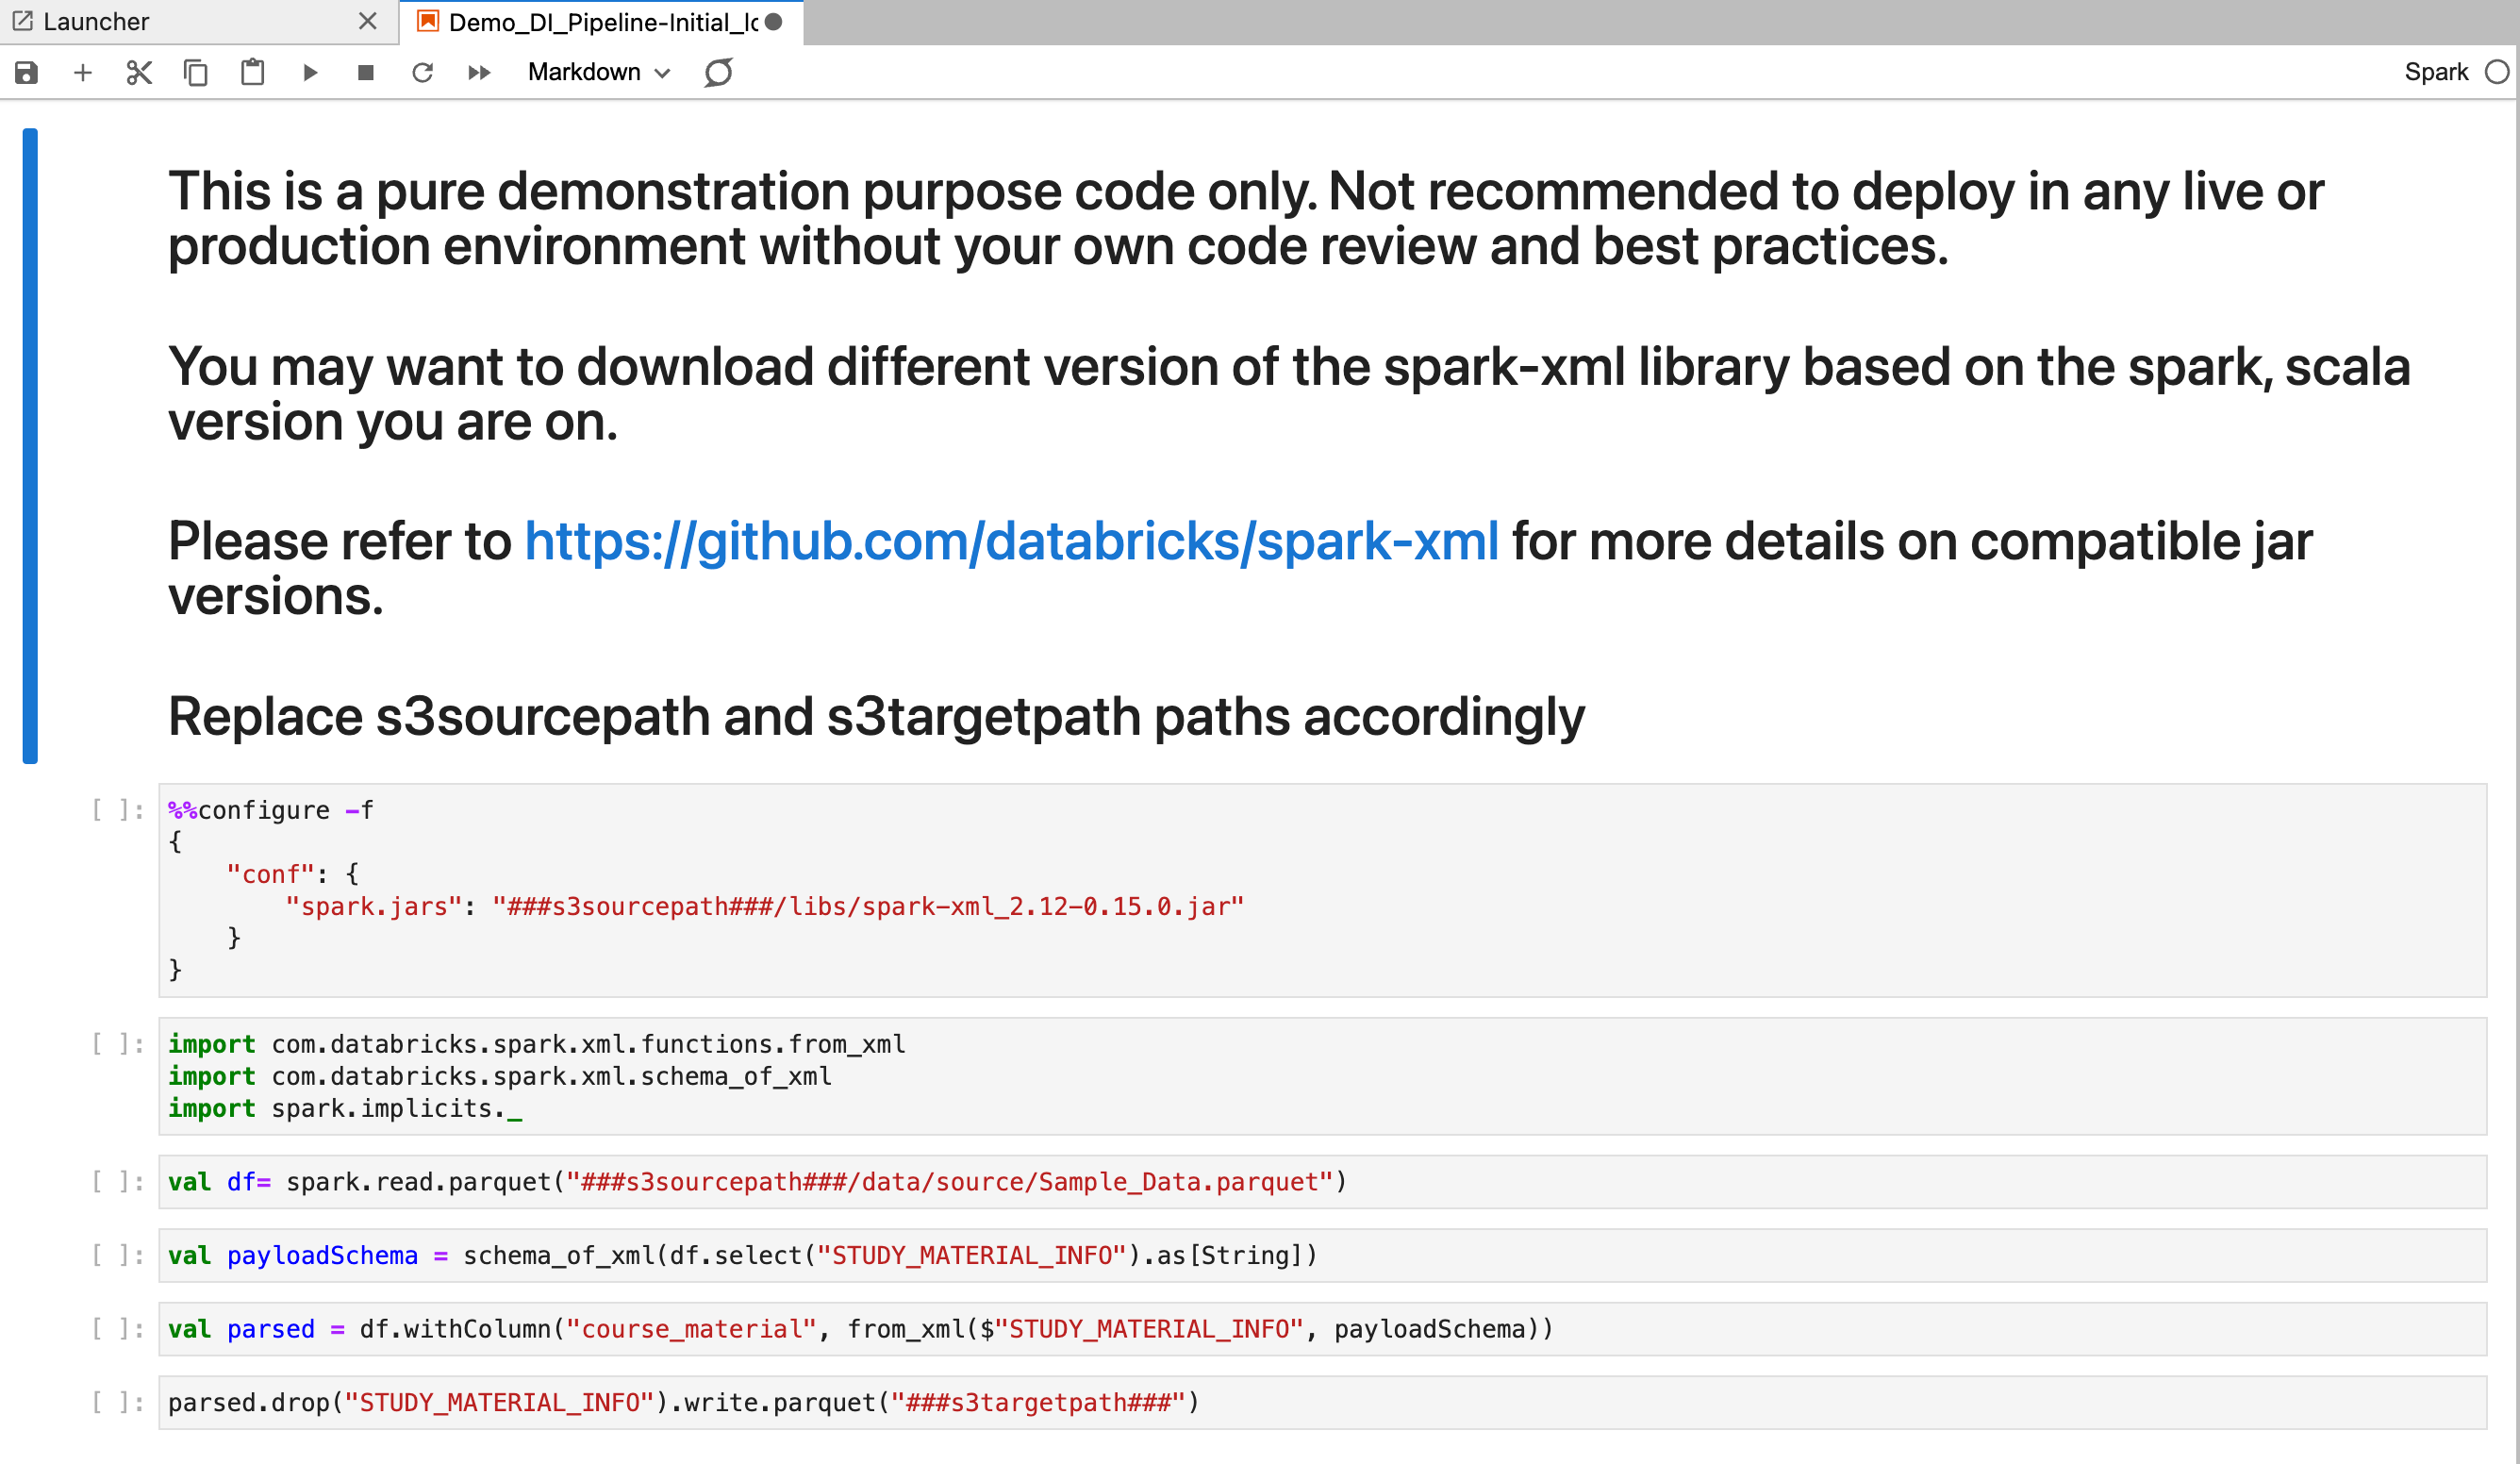The image size is (2520, 1464).
Task: Select the payloadSchema code cell
Action: click(x=1320, y=1255)
